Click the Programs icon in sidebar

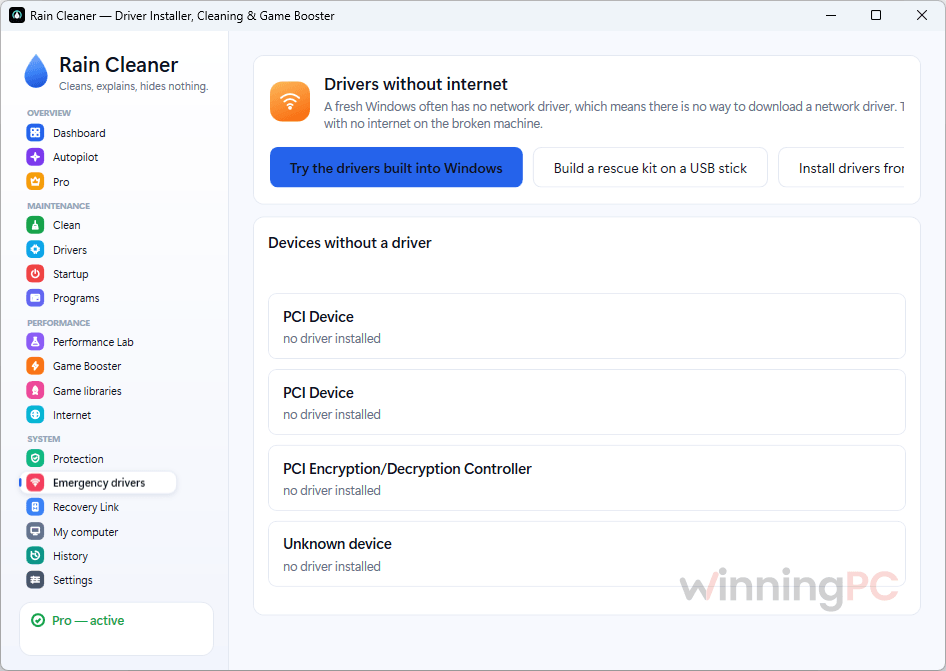35,297
